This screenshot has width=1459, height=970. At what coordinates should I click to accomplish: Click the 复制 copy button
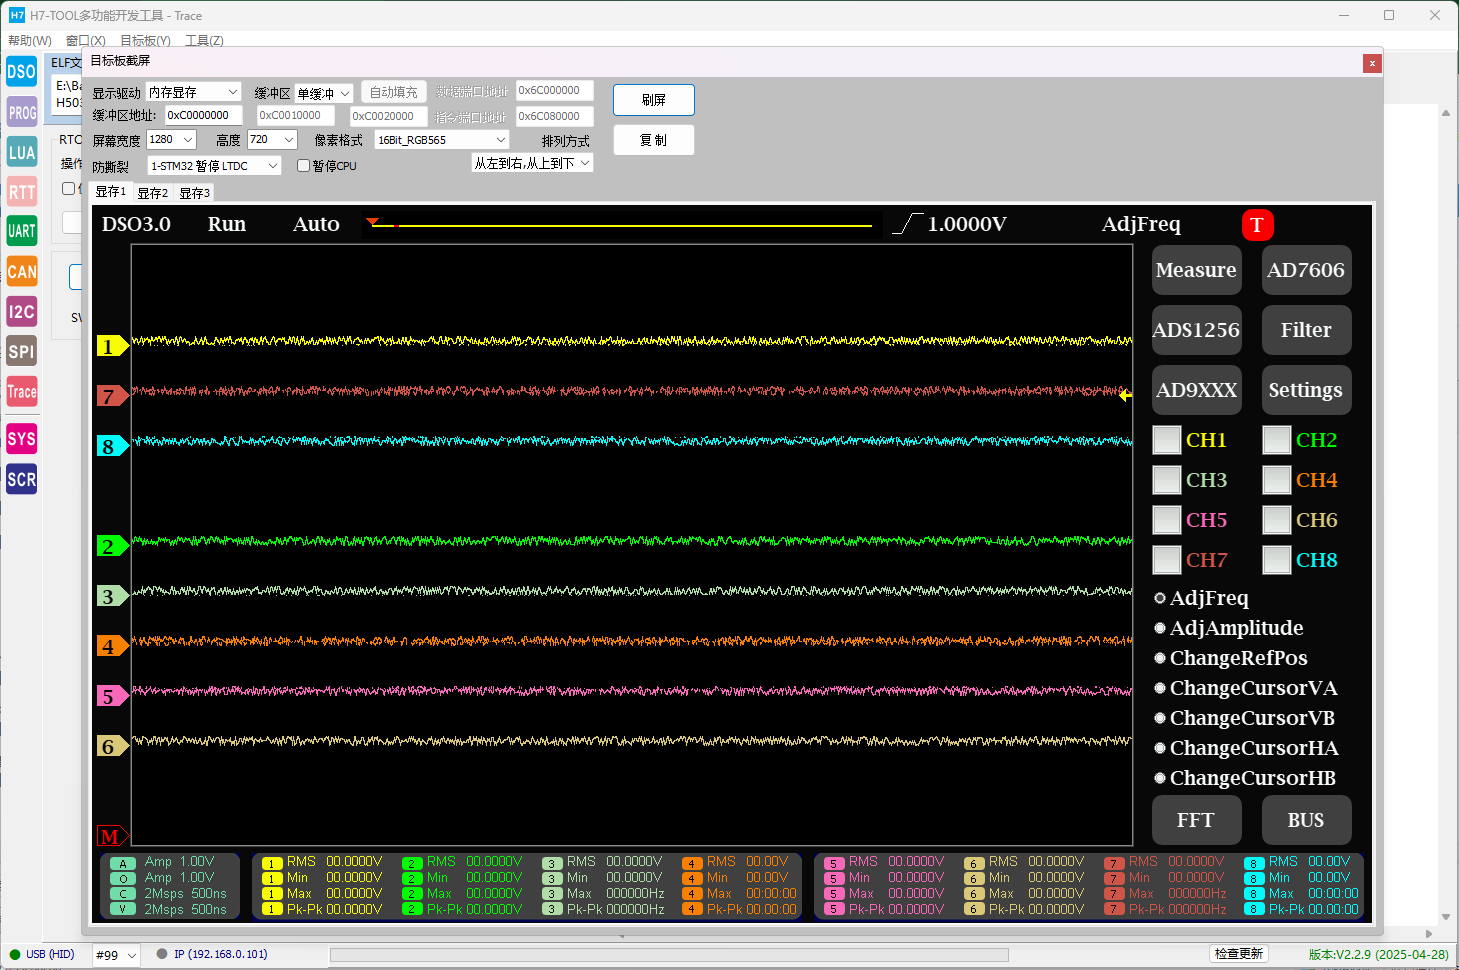pyautogui.click(x=653, y=140)
